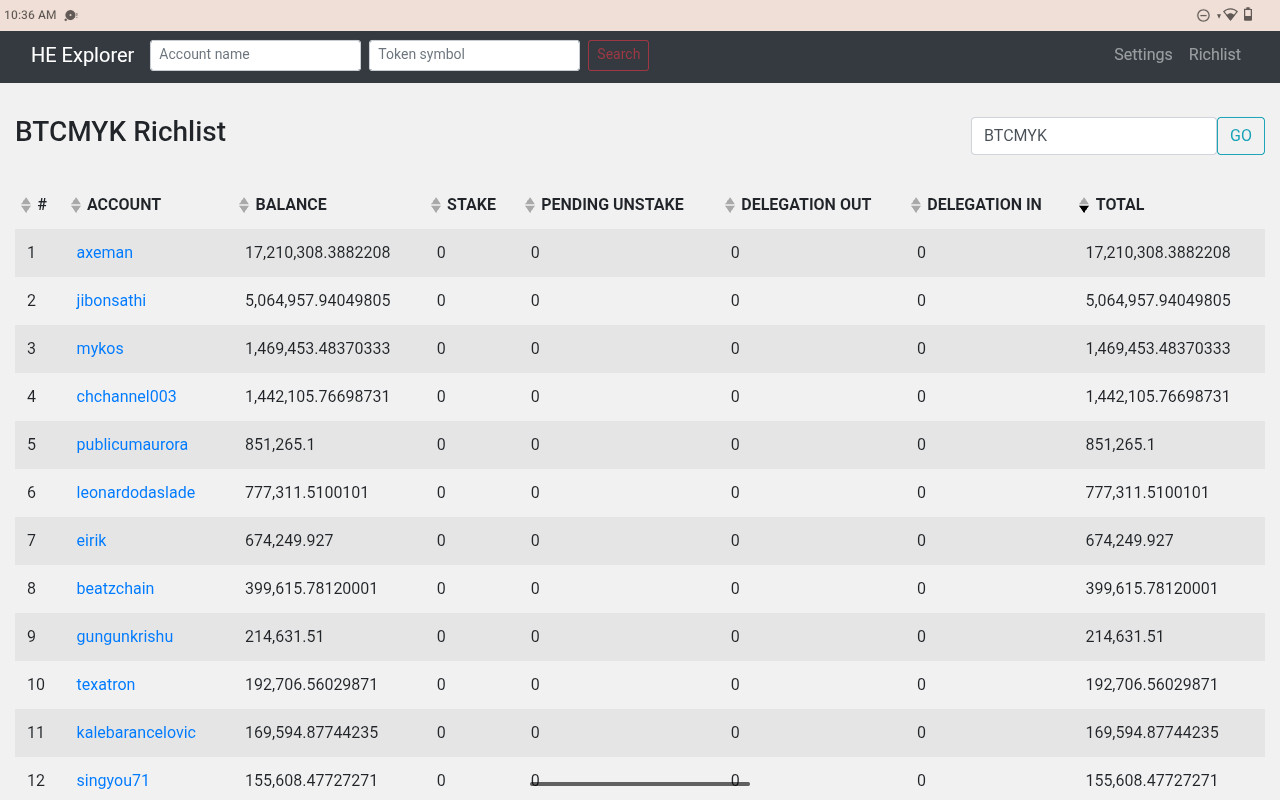Open the jibonsathi account page
The height and width of the screenshot is (800, 1280).
coord(111,301)
